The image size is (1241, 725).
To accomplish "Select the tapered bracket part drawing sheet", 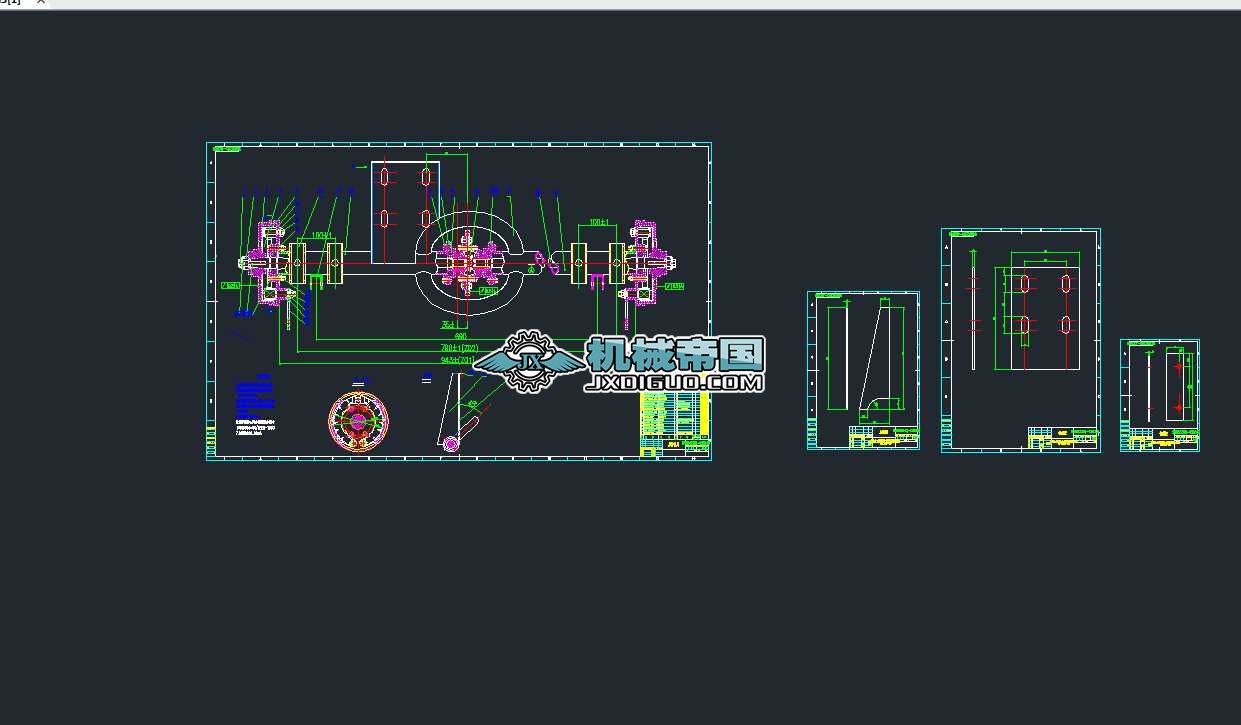I will (863, 370).
